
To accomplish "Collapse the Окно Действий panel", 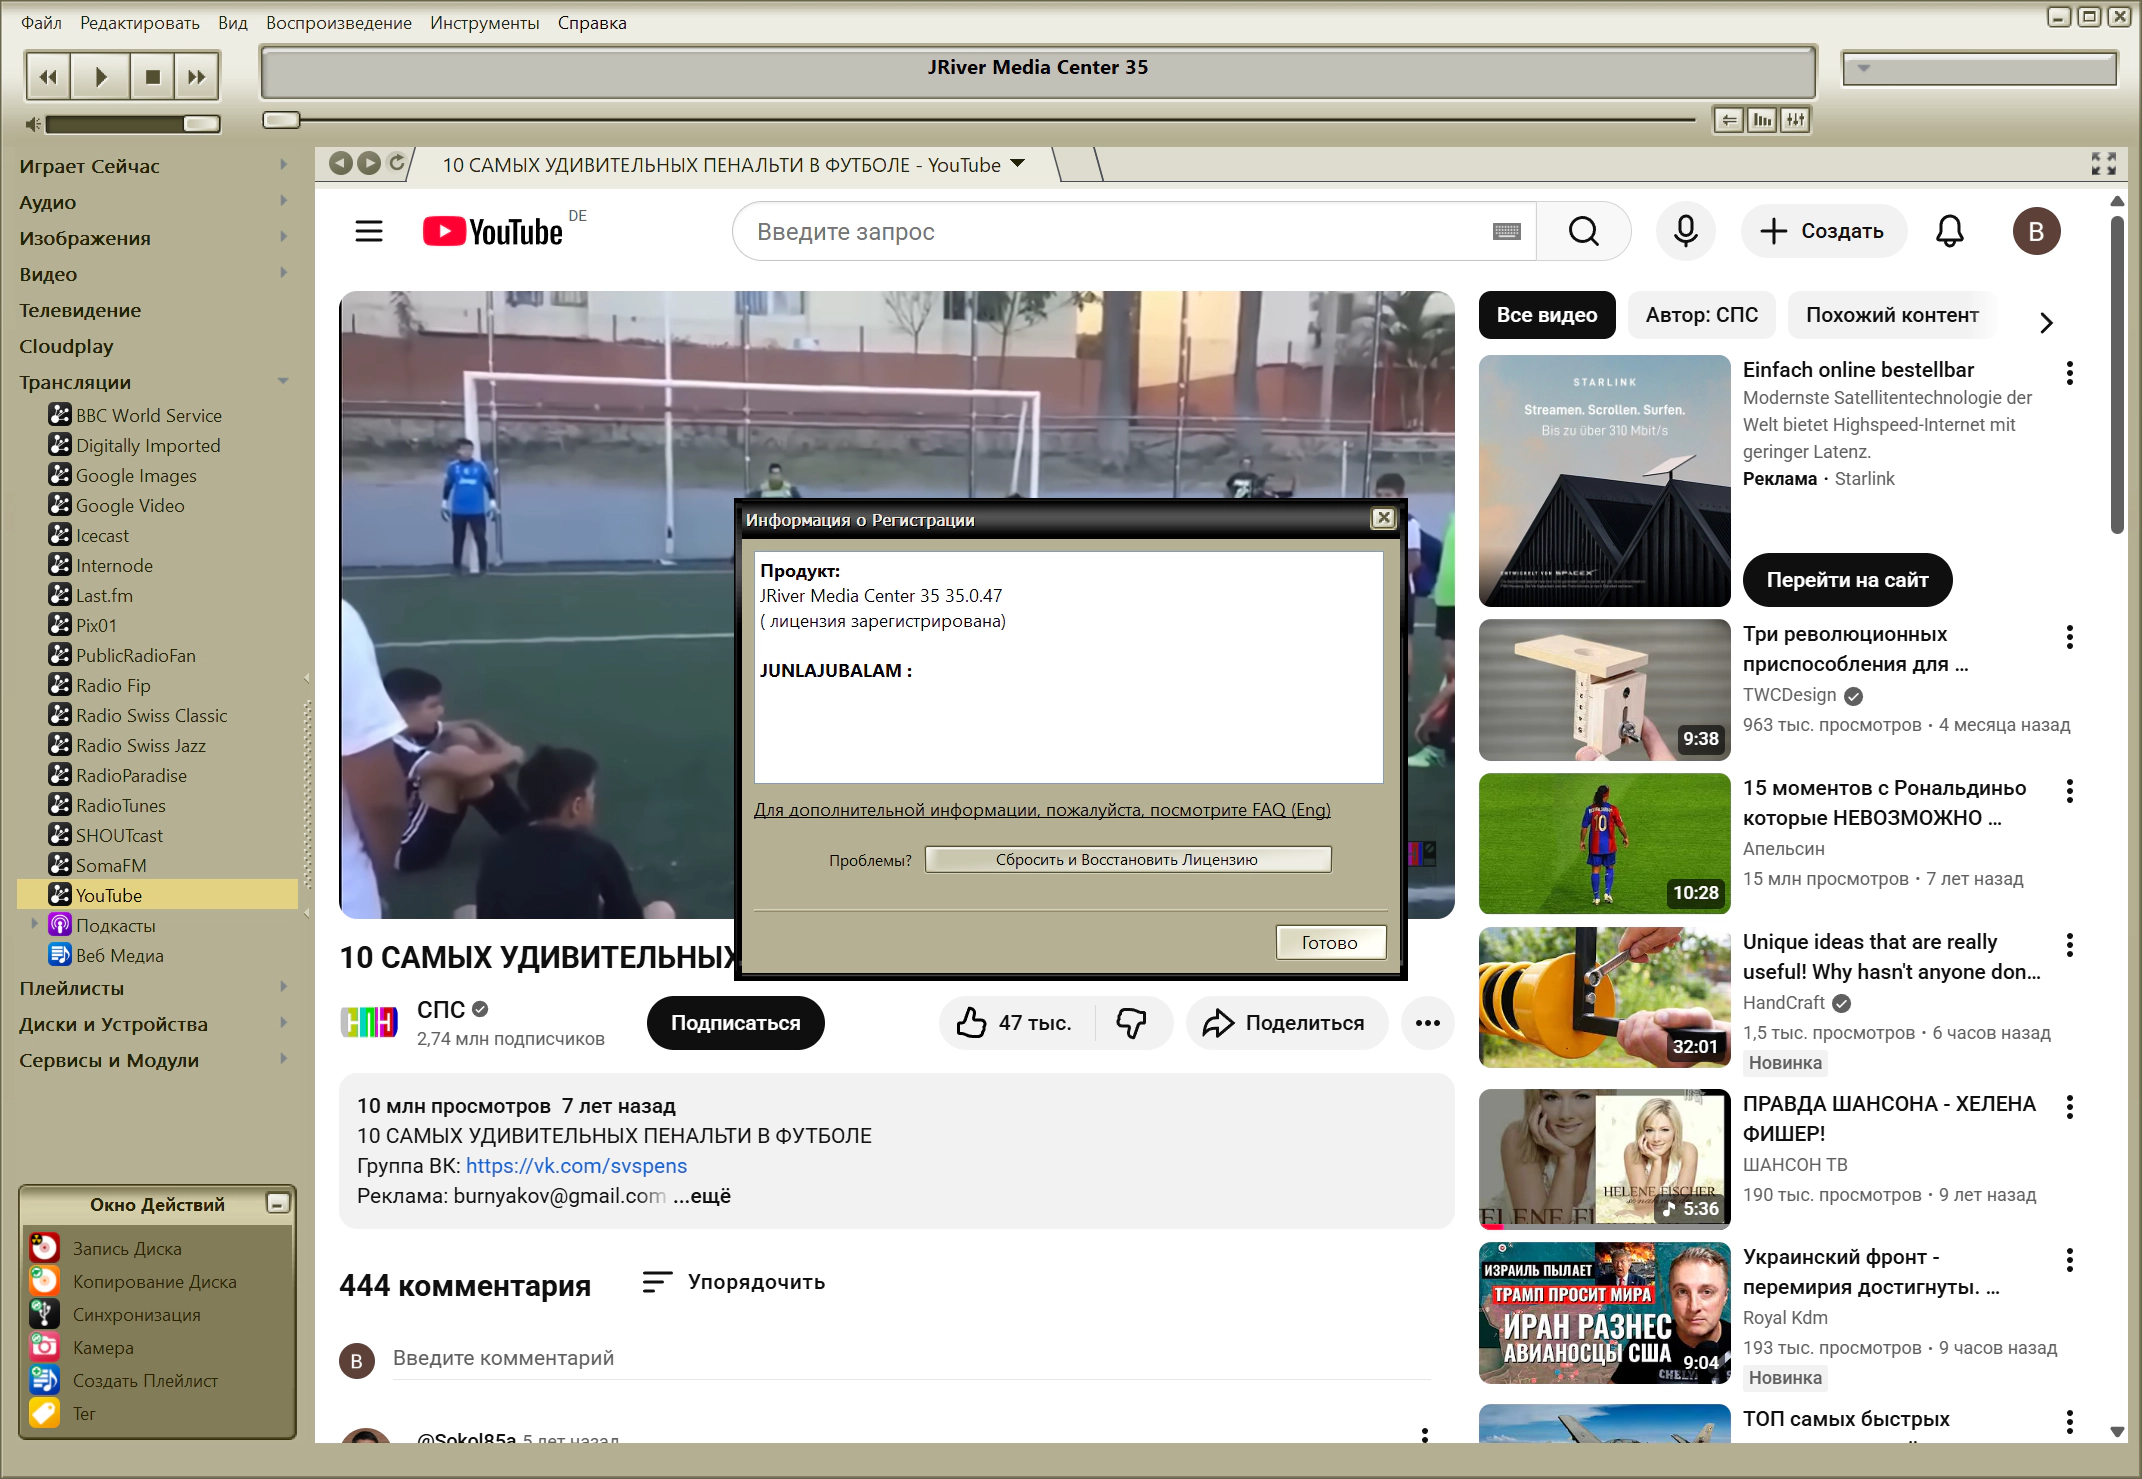I will (277, 1203).
